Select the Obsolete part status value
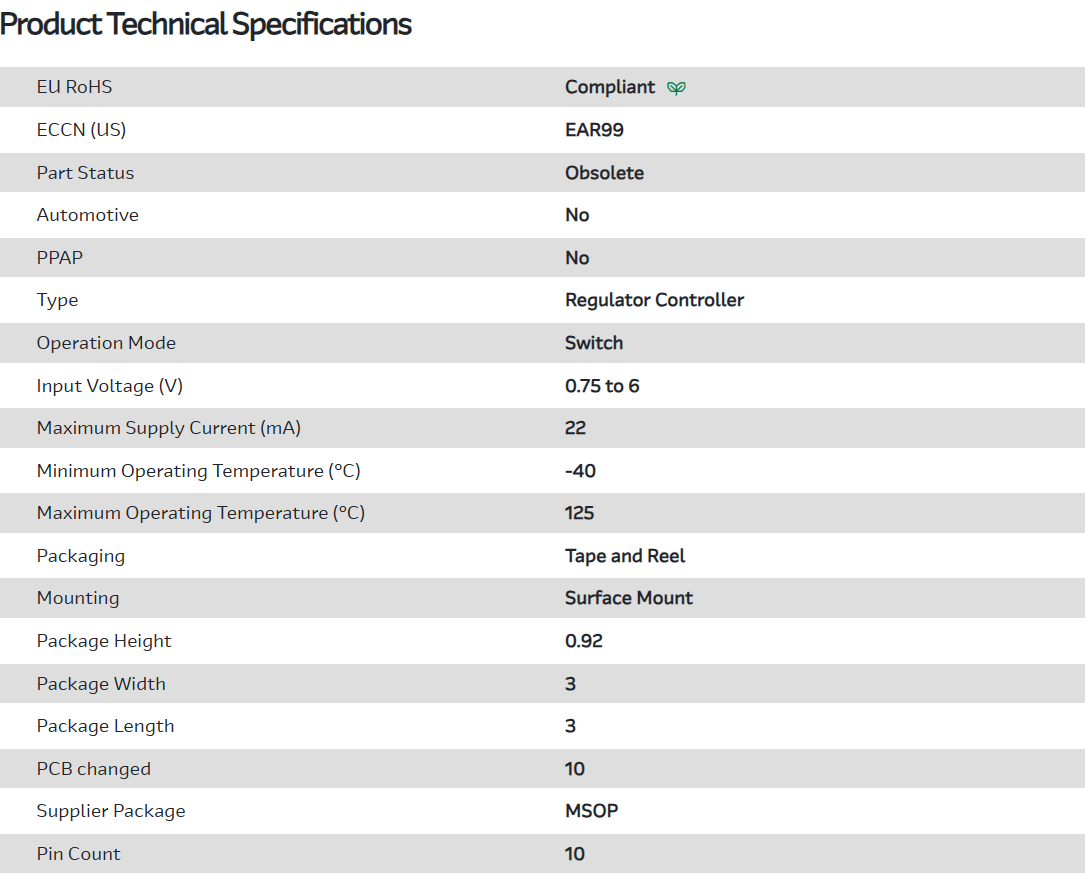This screenshot has height=873, width=1085. click(x=604, y=173)
